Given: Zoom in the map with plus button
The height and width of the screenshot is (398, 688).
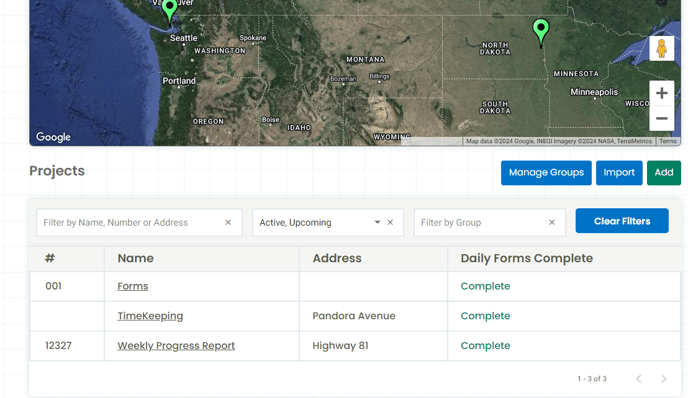Looking at the screenshot, I should (662, 93).
